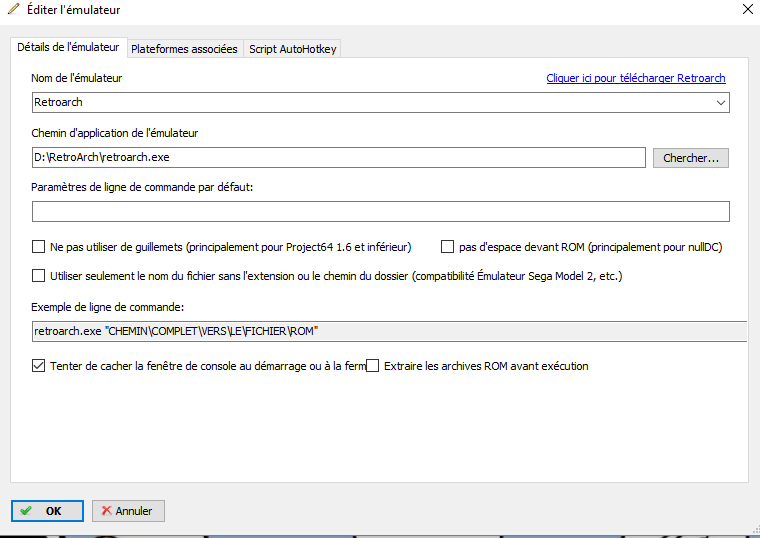Click the Chemin d'application de l'émulateur label
The image size is (760, 538).
(114, 133)
